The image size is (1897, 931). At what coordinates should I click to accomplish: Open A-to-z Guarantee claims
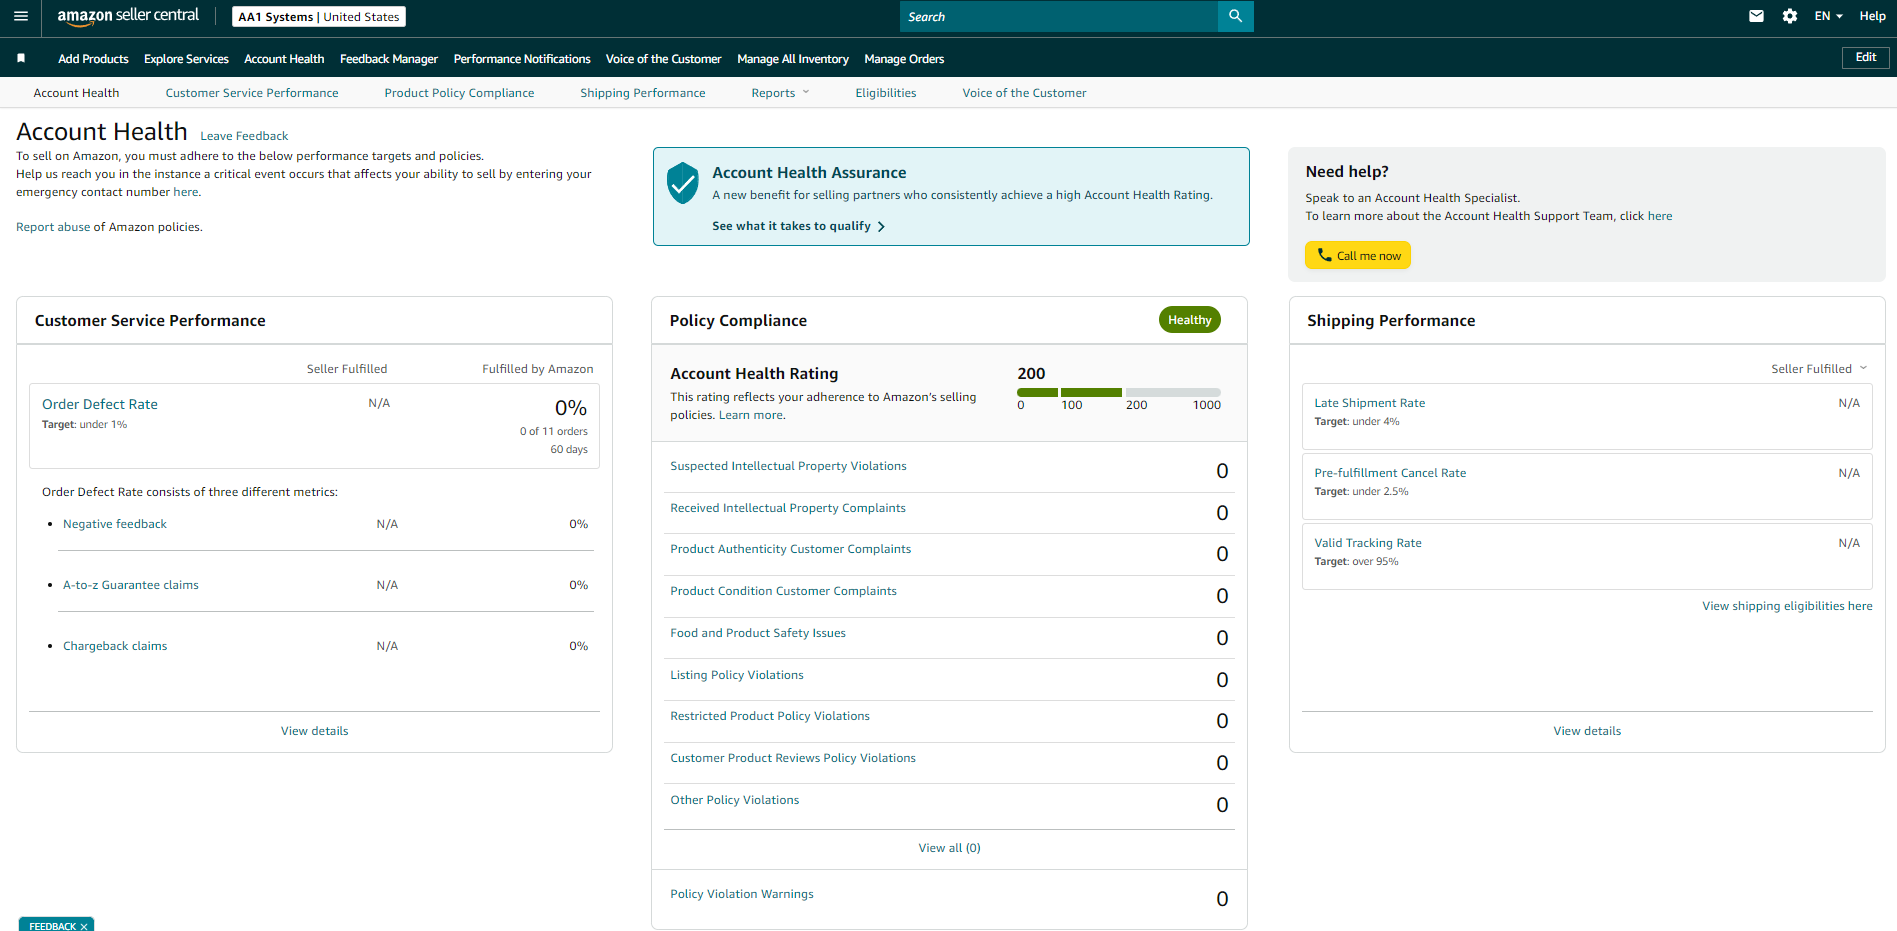click(x=131, y=585)
